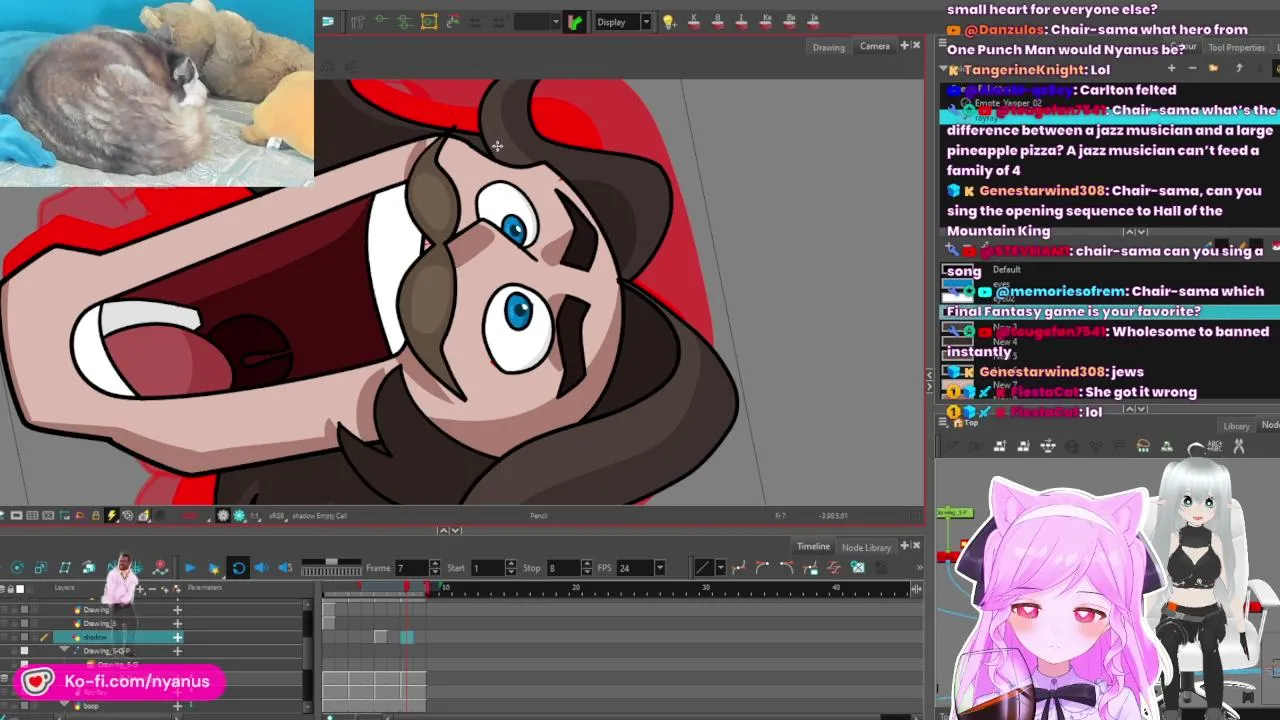The image size is (1280, 720).
Task: Click the grid icon in camera view status bar
Action: (32, 516)
